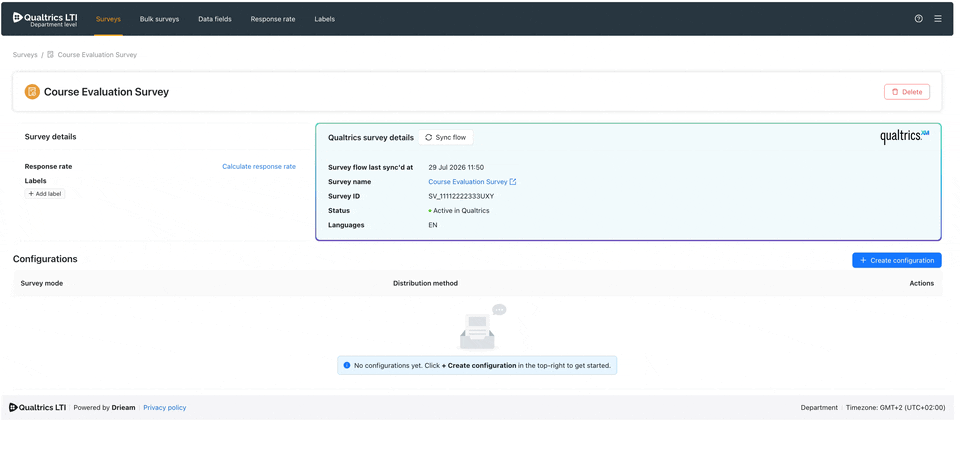Screen dimensions: 960x454
Task: Open the Response rate tab
Action: (x=272, y=19)
